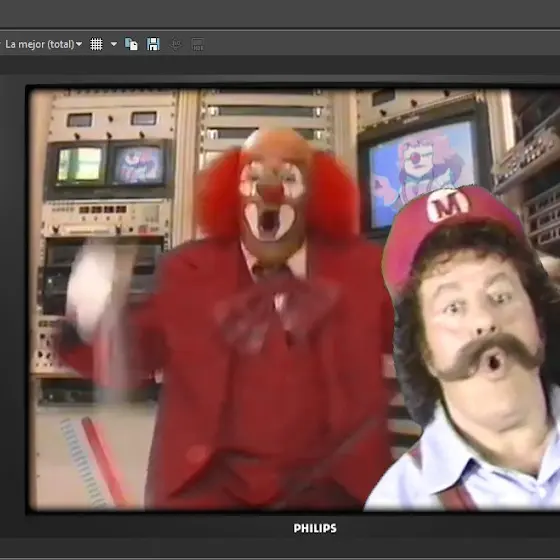Click the small arrow right of "La mejor (total)"
This screenshot has width=560, height=560.
[79, 44]
